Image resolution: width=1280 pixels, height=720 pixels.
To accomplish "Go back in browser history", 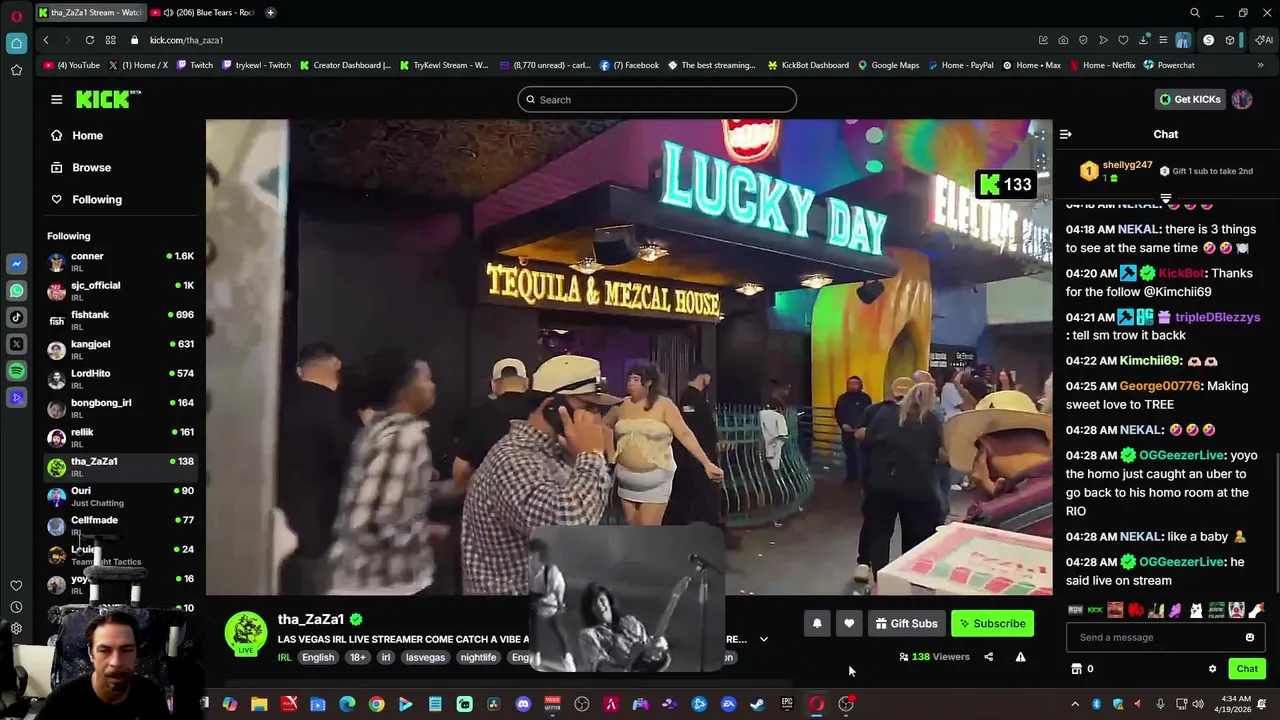I will (46, 40).
